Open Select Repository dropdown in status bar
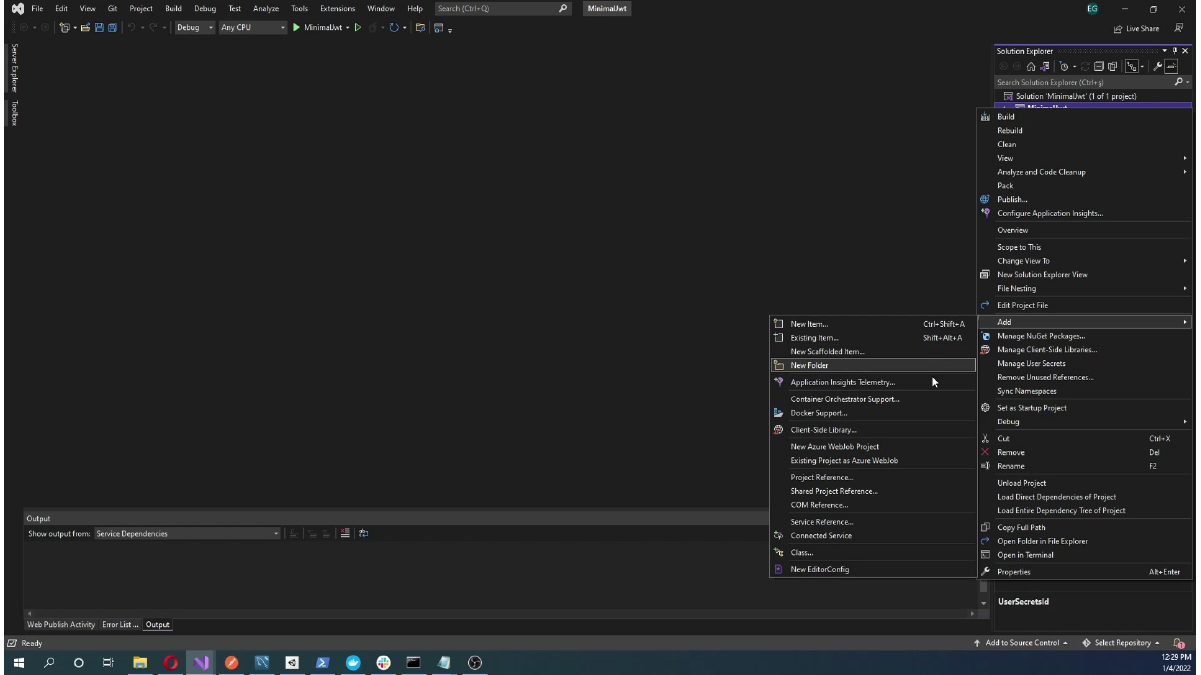This screenshot has height=675, width=1201. [x=1121, y=643]
